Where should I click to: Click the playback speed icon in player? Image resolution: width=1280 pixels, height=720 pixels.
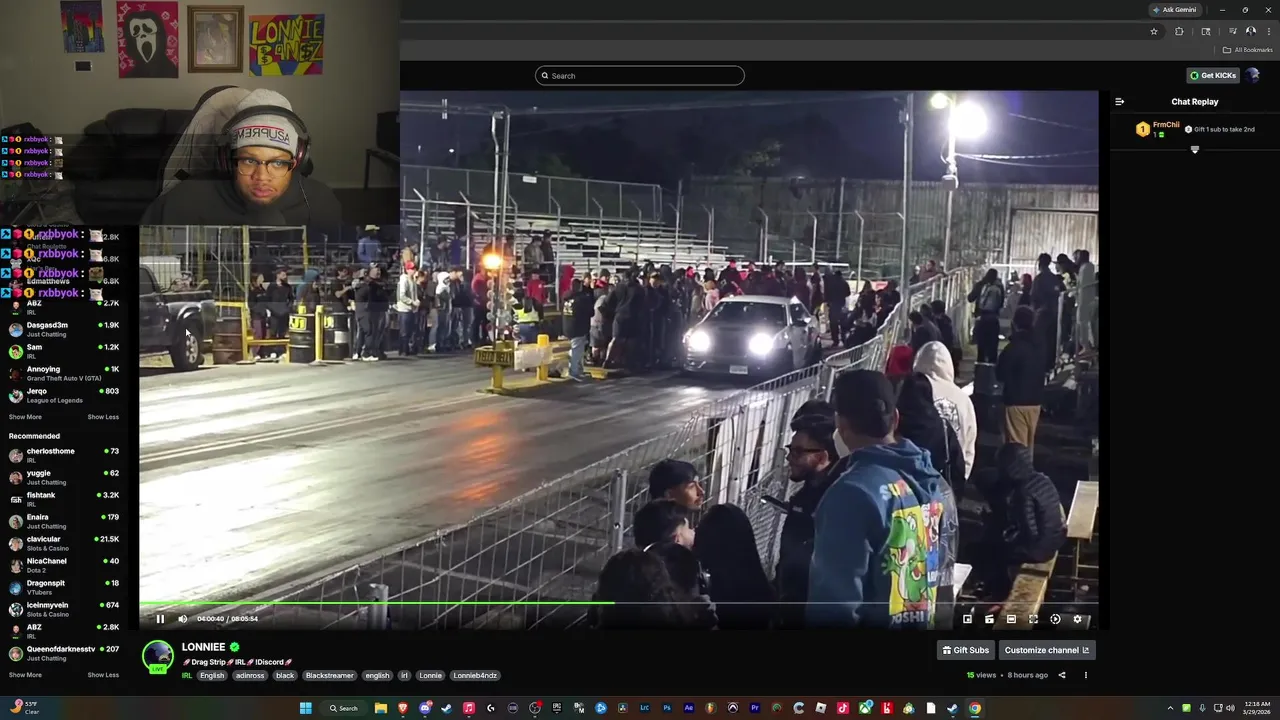click(x=1055, y=619)
